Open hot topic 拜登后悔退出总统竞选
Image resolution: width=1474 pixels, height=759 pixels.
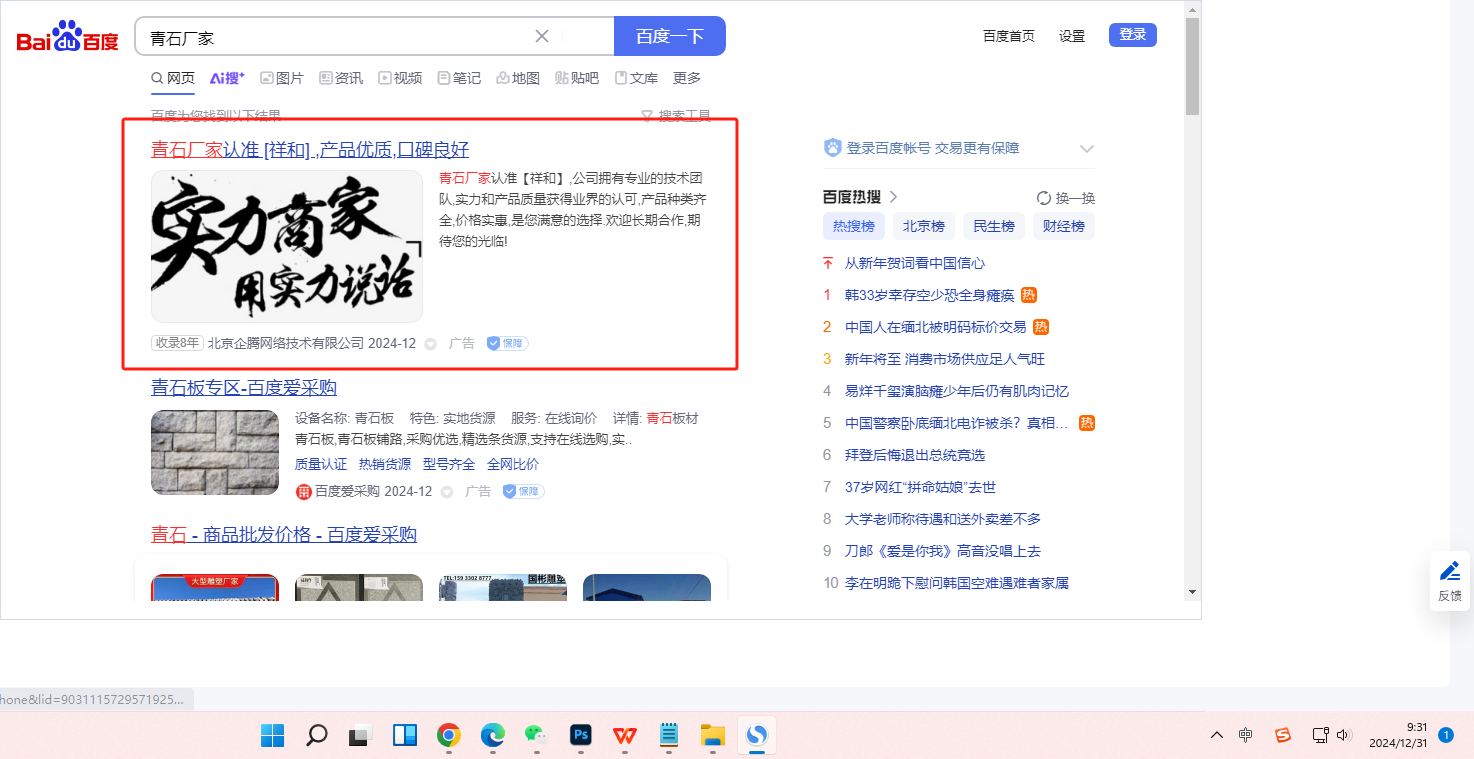tap(915, 455)
